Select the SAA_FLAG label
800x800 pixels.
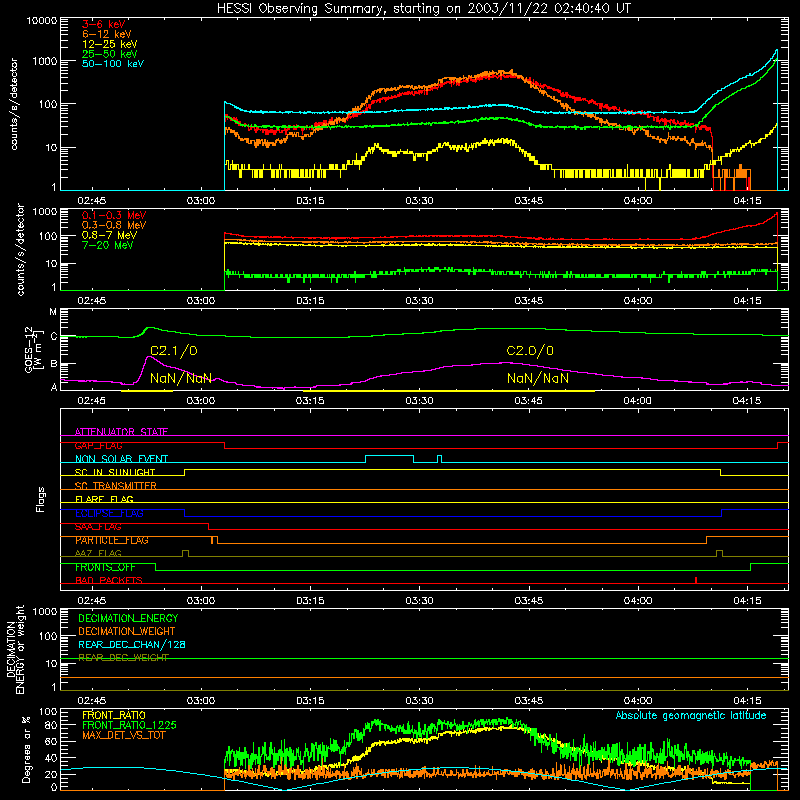click(98, 527)
